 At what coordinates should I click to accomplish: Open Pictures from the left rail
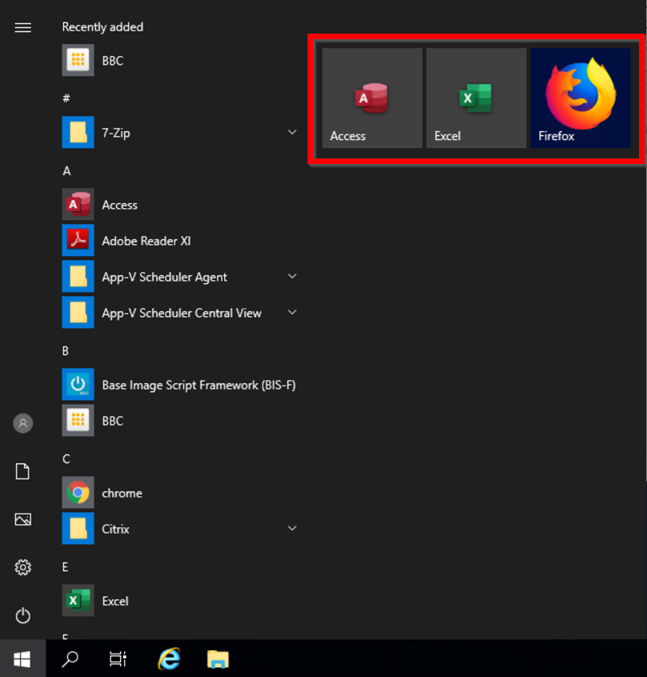(23, 519)
